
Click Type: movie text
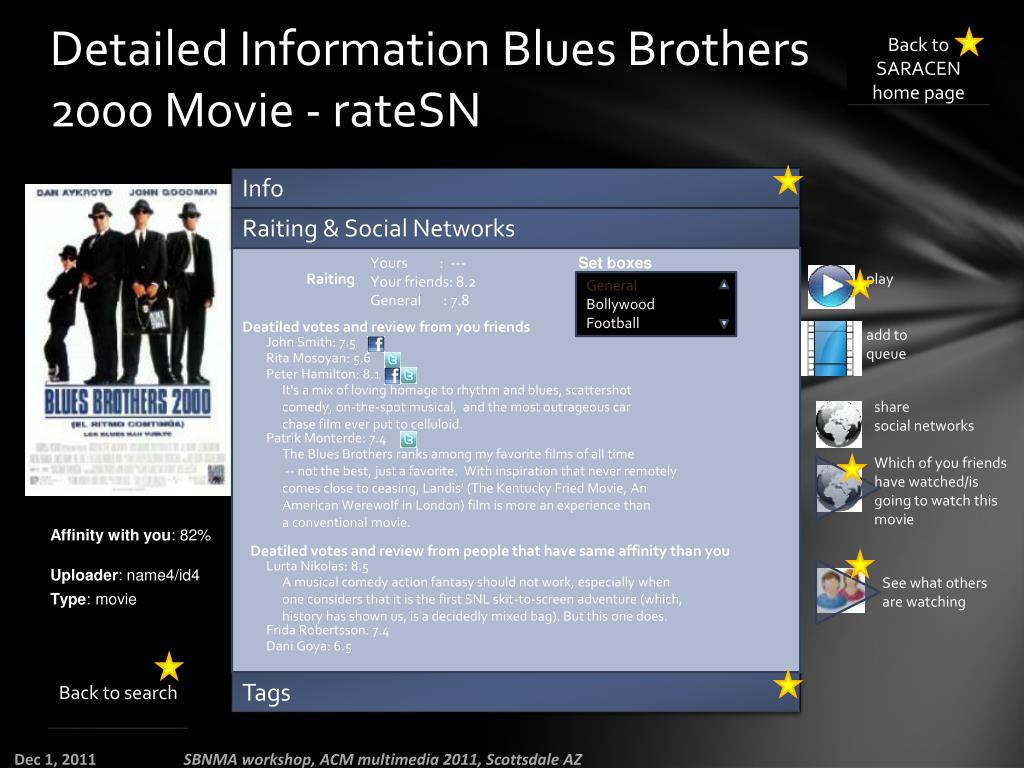[x=93, y=600]
